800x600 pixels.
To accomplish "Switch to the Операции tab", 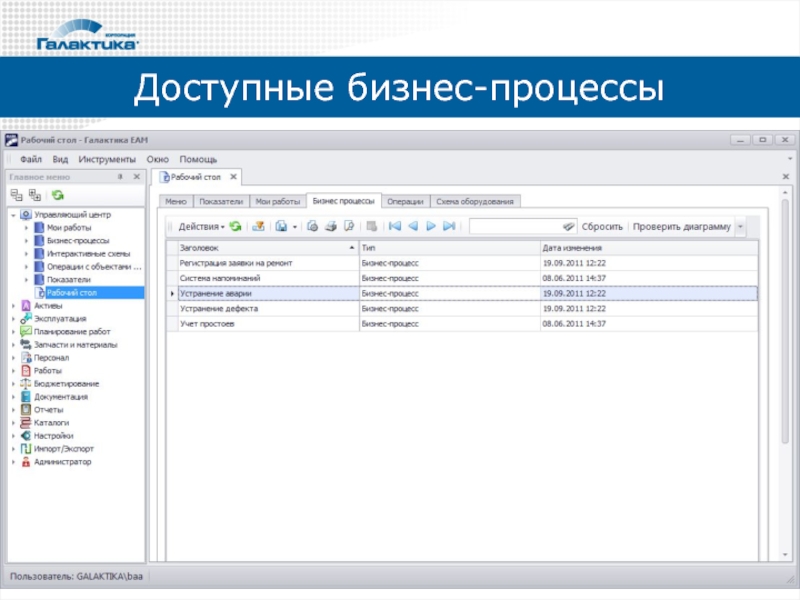I will pos(404,201).
